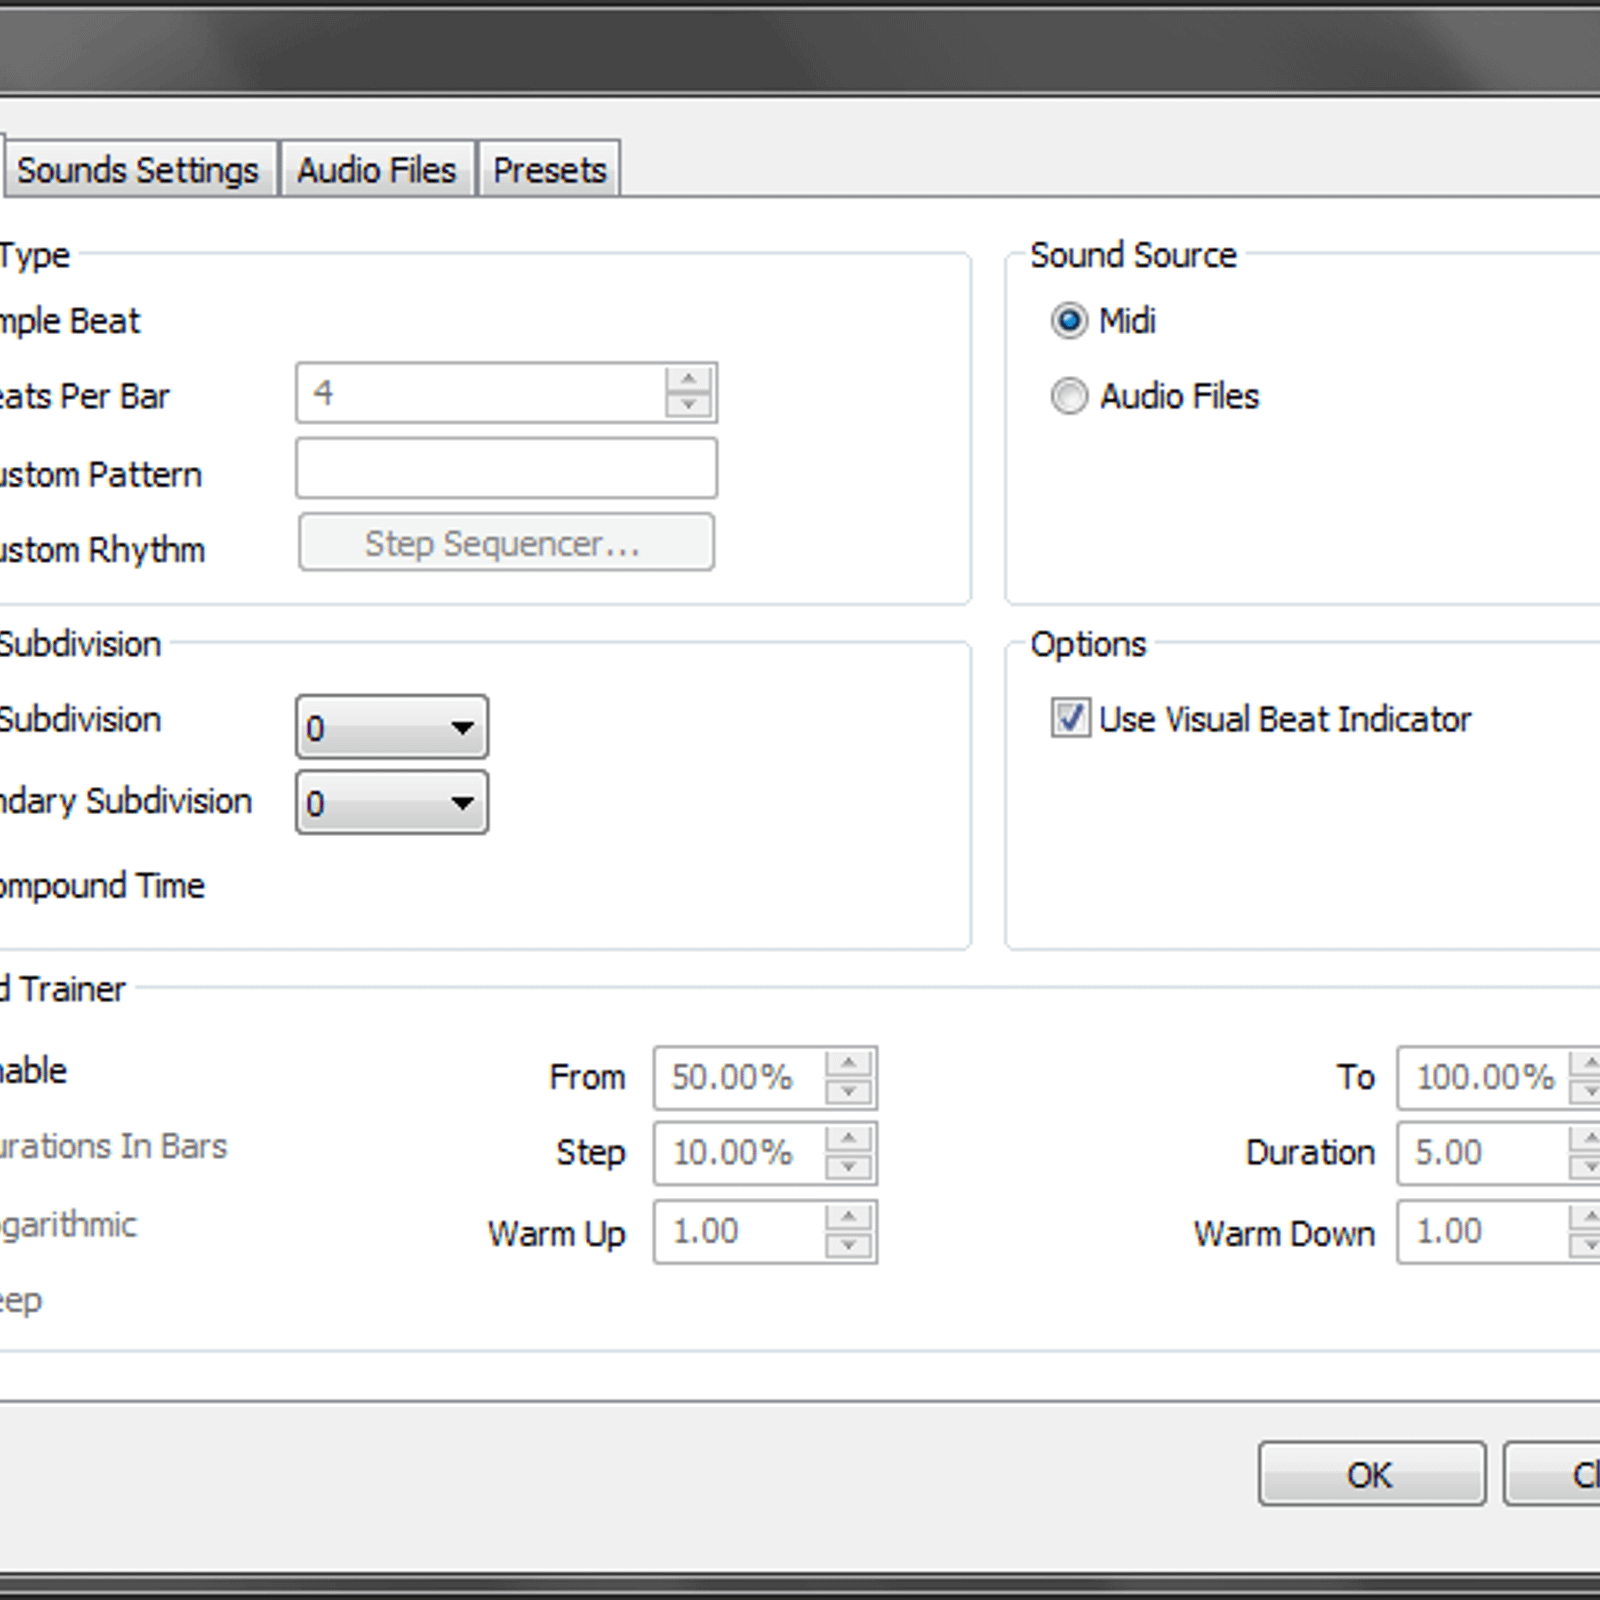1600x1600 pixels.
Task: Toggle Use Visual Beat Indicator checkbox
Action: click(x=1261, y=719)
